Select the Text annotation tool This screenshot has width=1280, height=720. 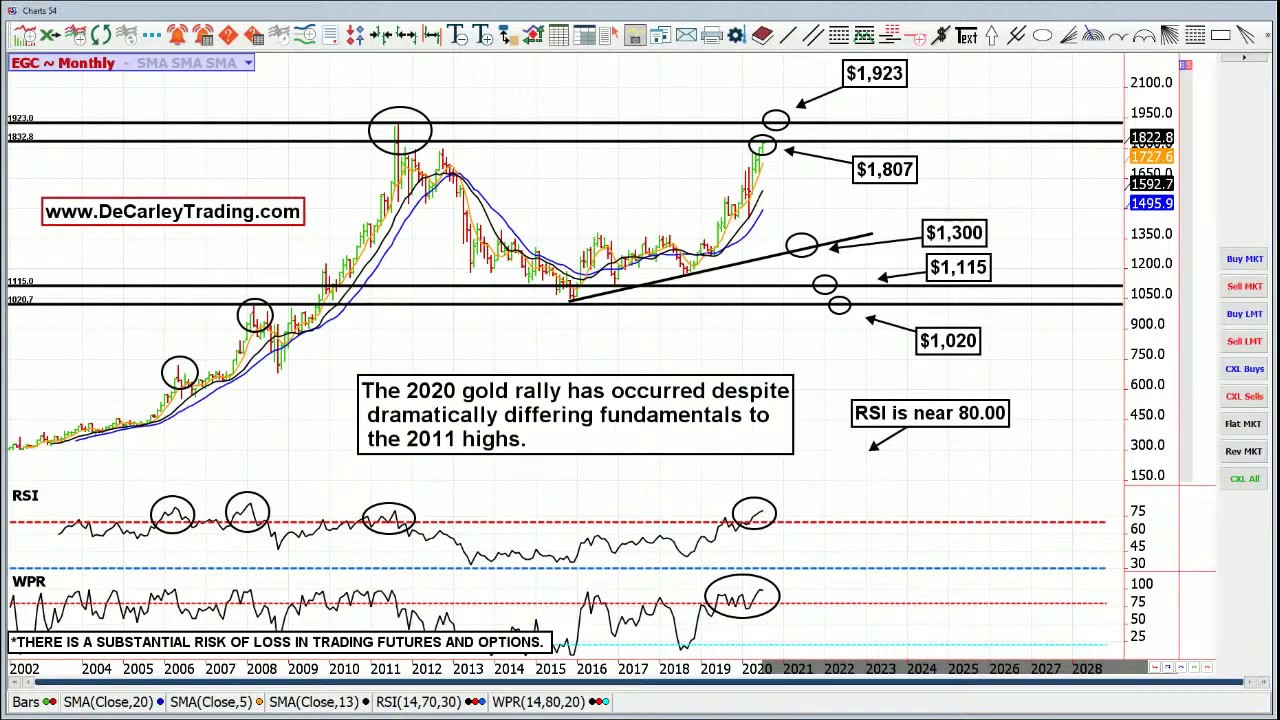click(x=966, y=36)
